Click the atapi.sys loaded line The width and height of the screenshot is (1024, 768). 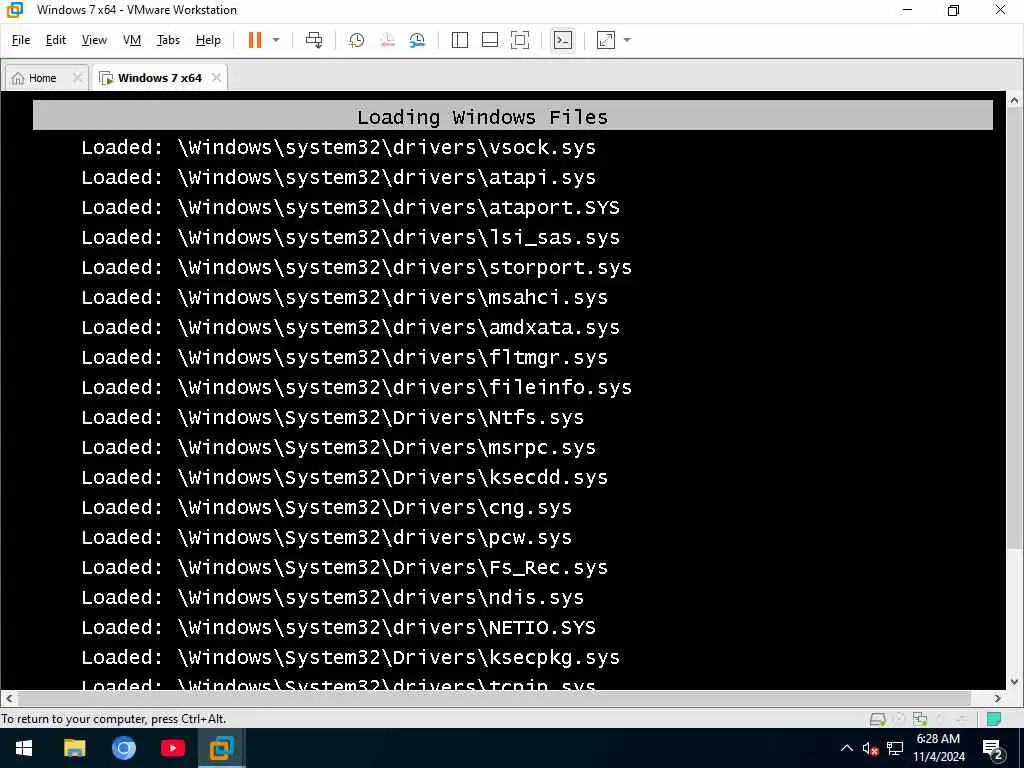point(338,177)
